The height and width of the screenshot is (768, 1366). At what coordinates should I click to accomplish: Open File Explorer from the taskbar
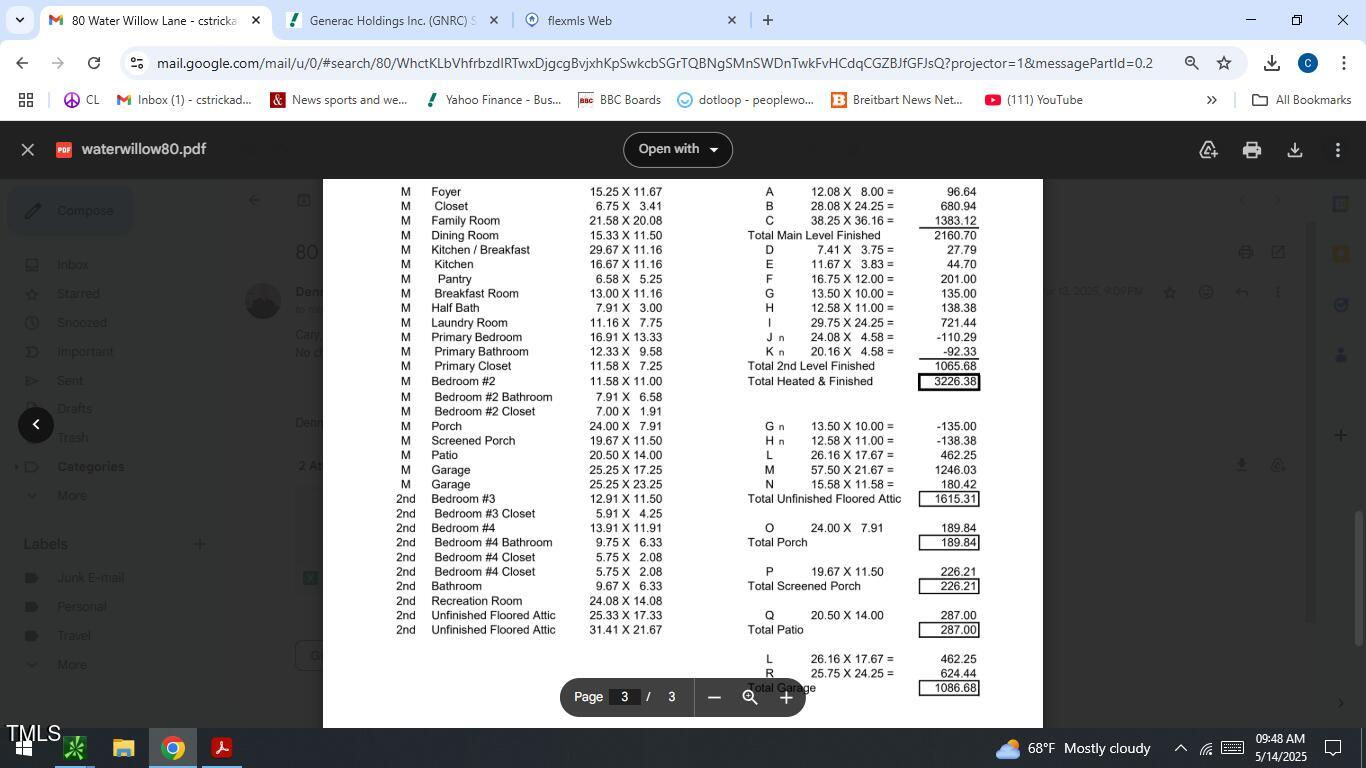[123, 748]
